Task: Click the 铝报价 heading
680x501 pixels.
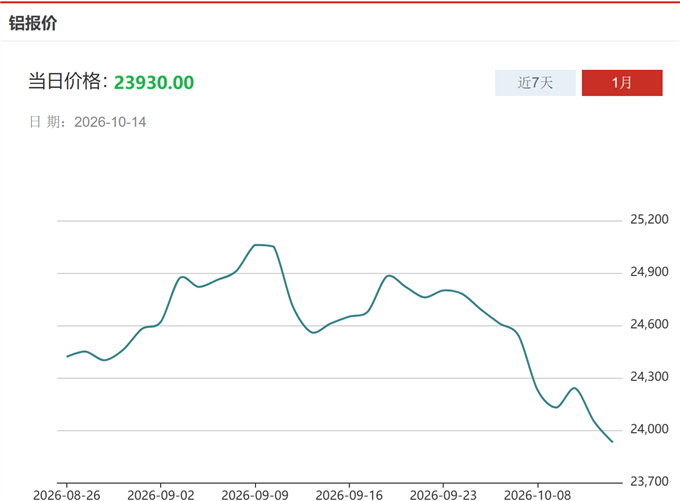Action: 33,23
